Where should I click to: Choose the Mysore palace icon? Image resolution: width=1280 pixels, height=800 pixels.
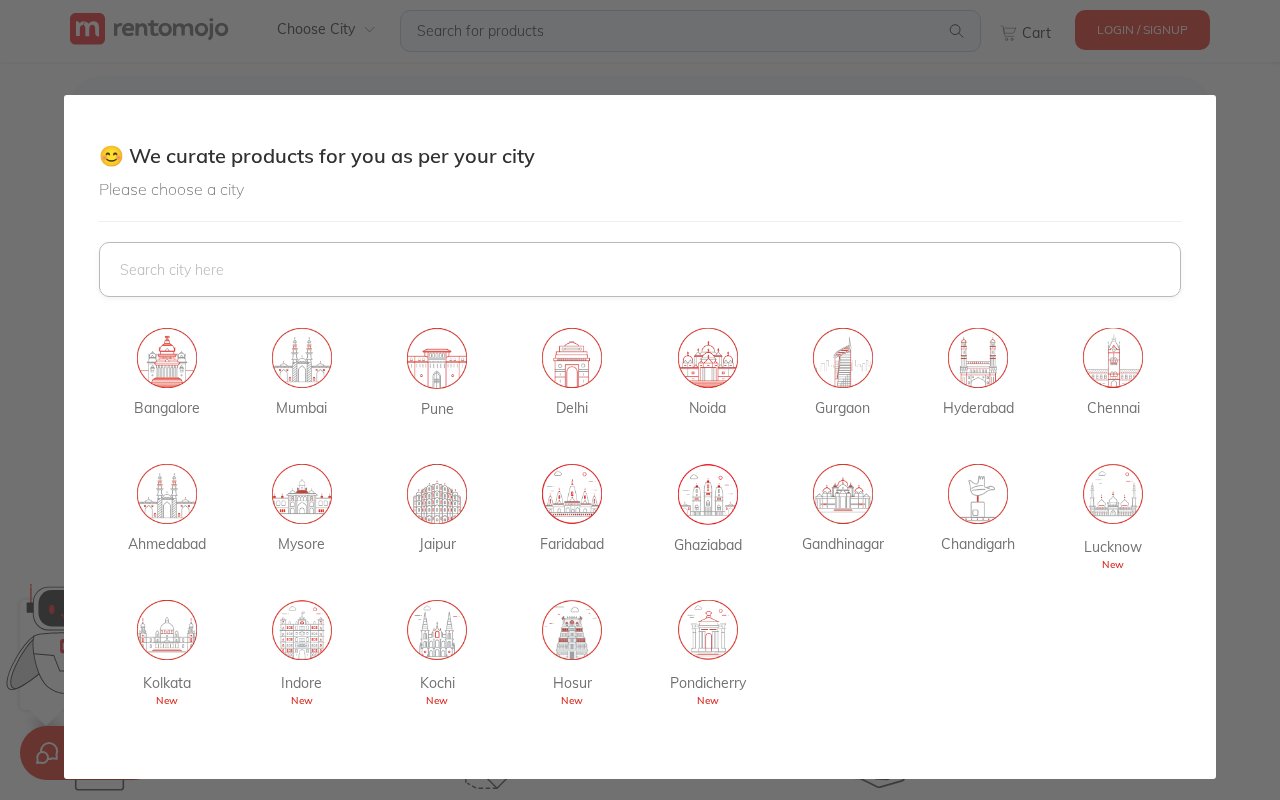[302, 494]
